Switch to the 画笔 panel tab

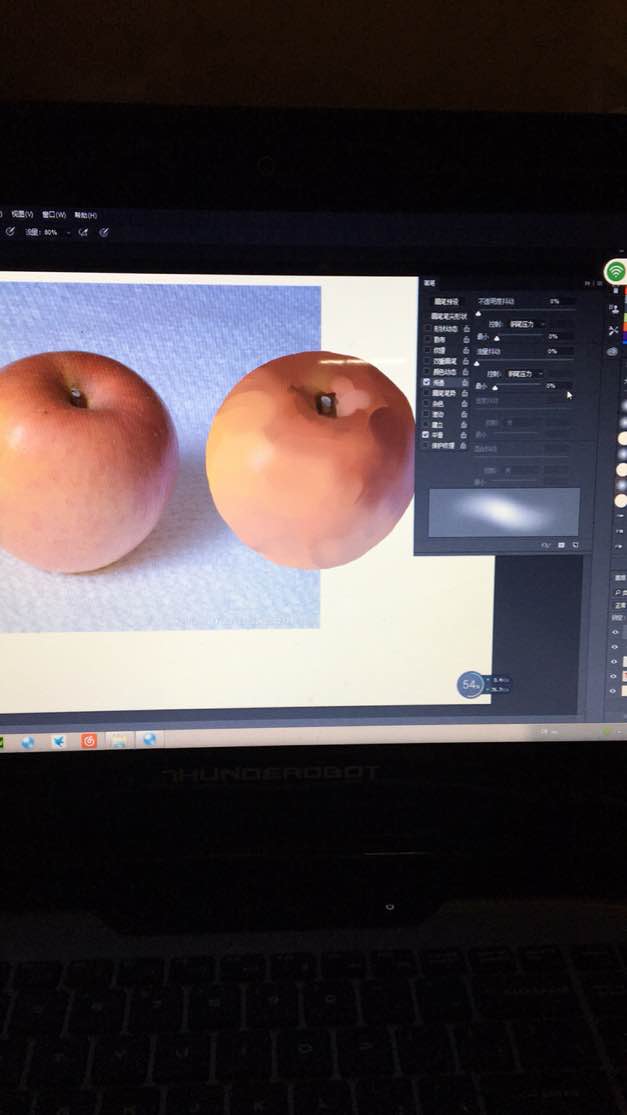pos(429,283)
